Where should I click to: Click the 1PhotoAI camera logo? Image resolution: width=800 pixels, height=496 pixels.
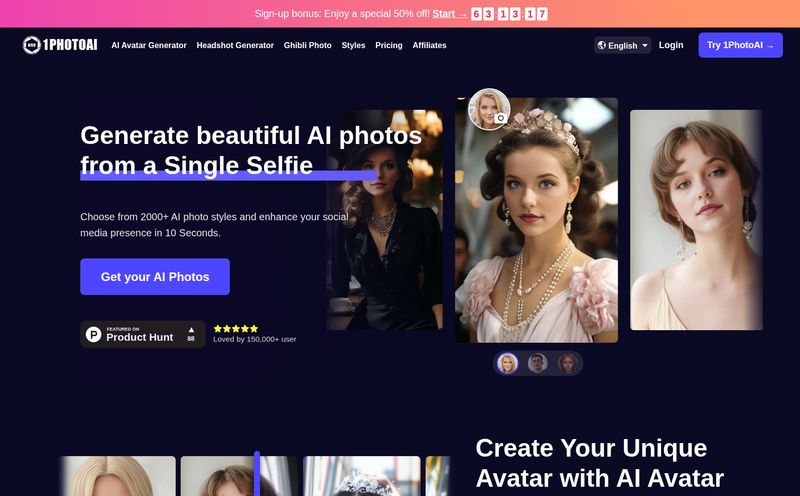coord(32,45)
